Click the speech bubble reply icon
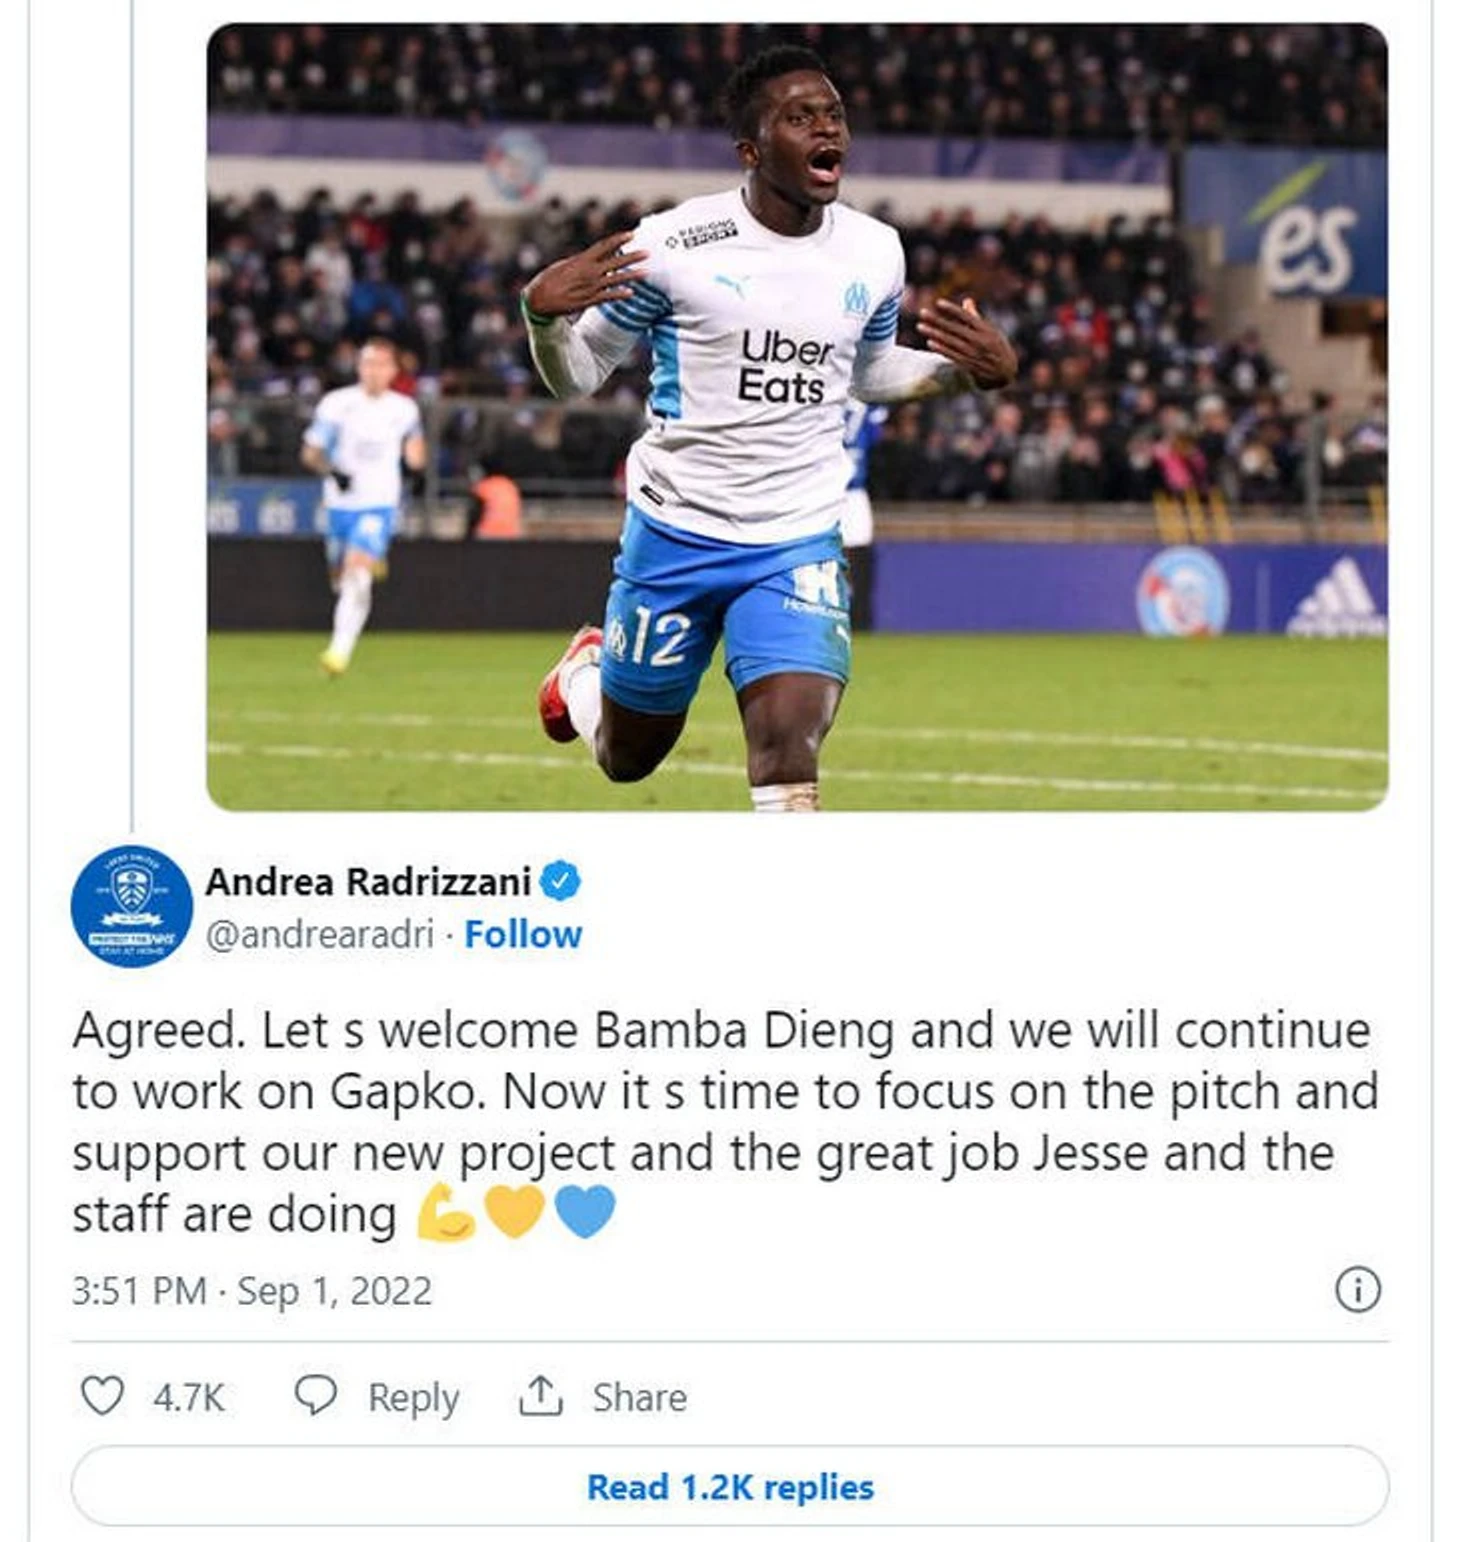The width and height of the screenshot is (1460, 1542). pos(315,1395)
